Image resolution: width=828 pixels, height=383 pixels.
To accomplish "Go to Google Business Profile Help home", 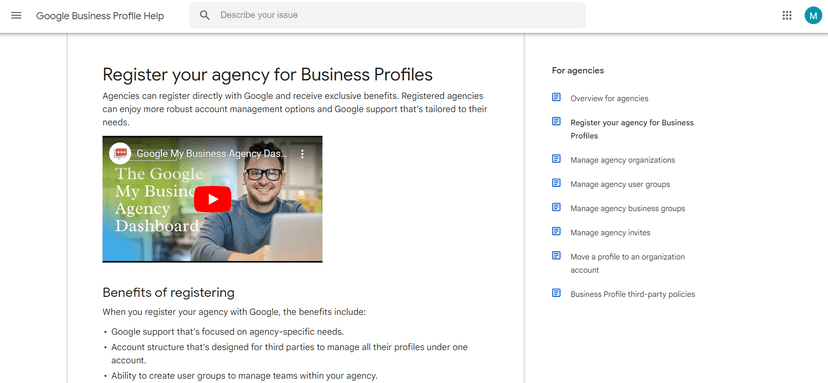I will click(x=100, y=16).
